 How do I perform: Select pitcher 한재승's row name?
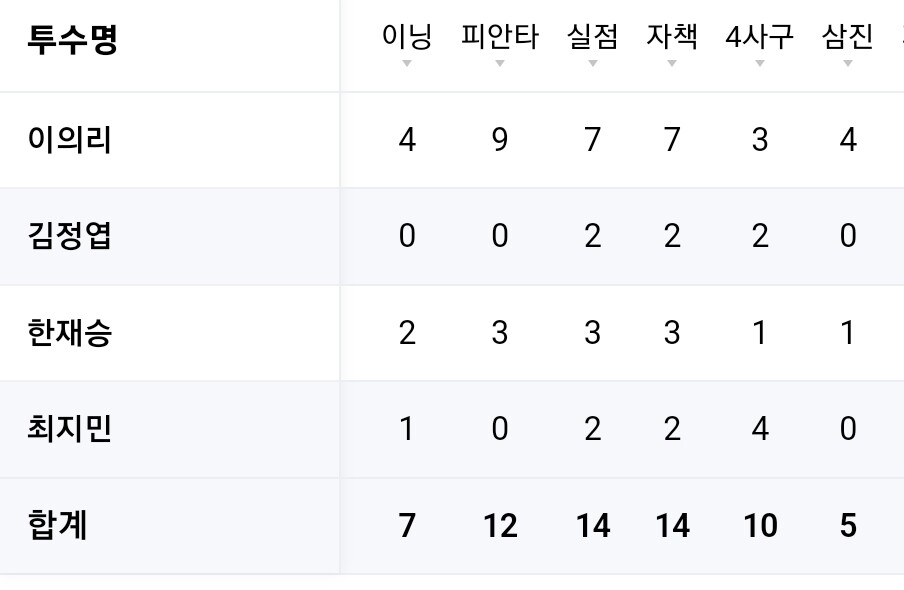(x=69, y=333)
